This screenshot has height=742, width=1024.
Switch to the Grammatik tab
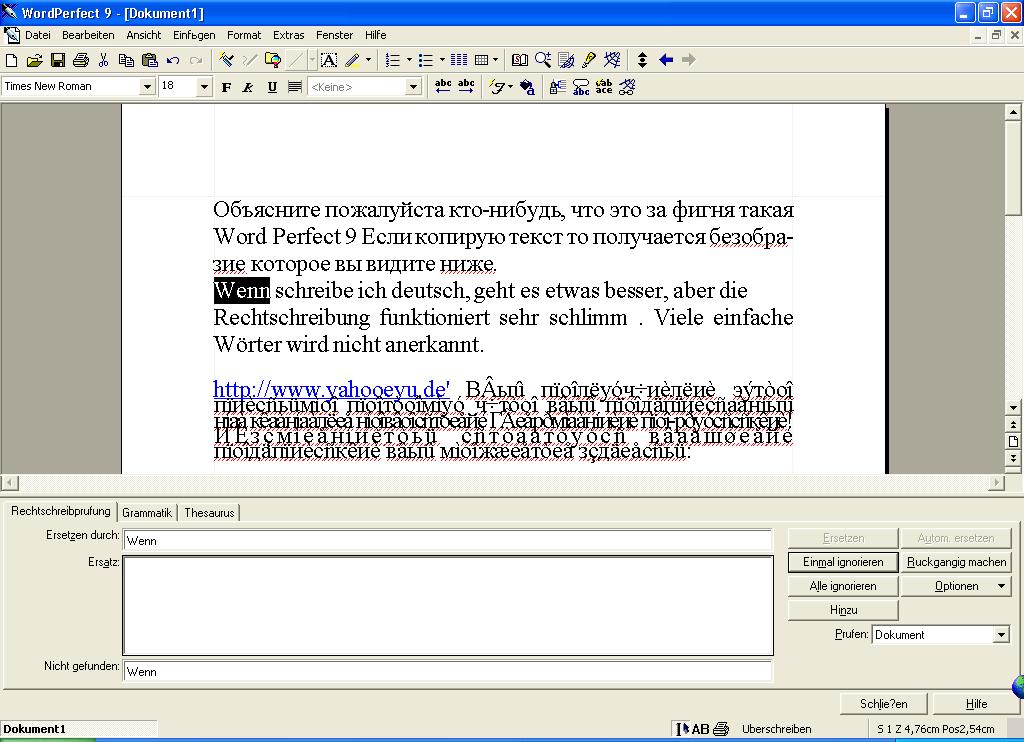[147, 513]
